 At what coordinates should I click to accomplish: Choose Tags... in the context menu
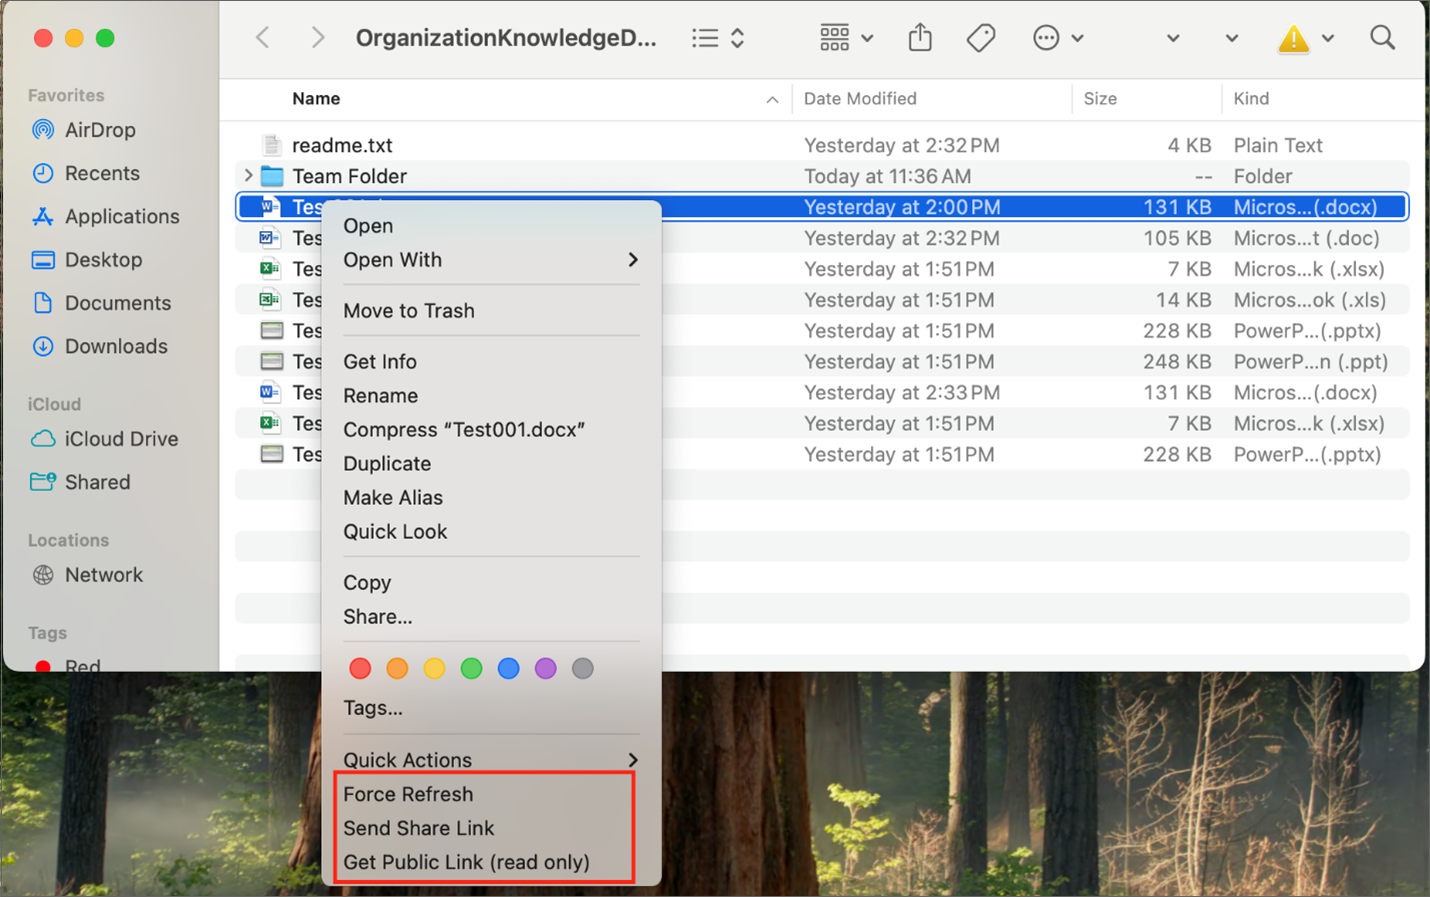373,708
